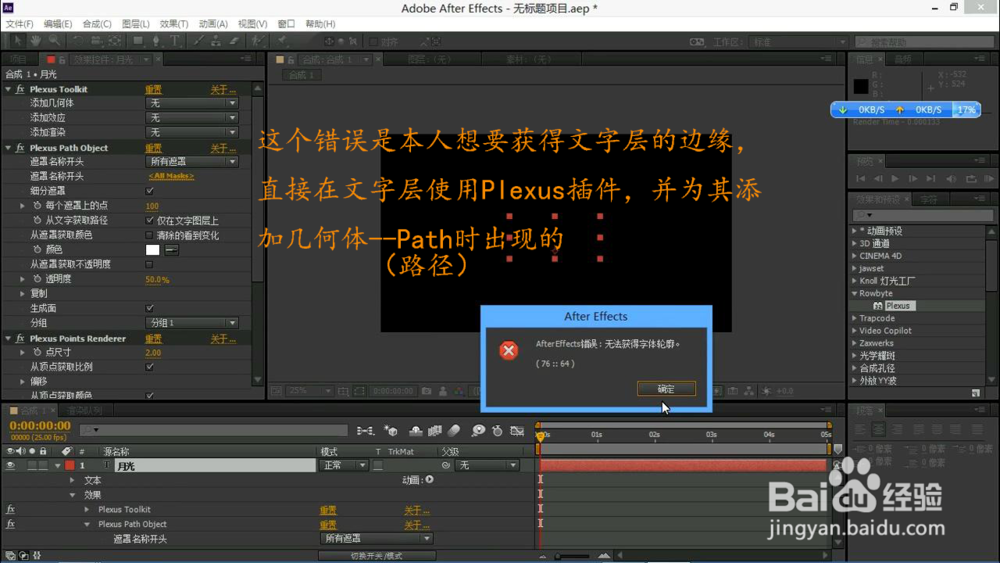Viewport: 1000px width, 563px height.
Task: Toggle 仅在文字图层上 checkbox
Action: pyautogui.click(x=149, y=221)
